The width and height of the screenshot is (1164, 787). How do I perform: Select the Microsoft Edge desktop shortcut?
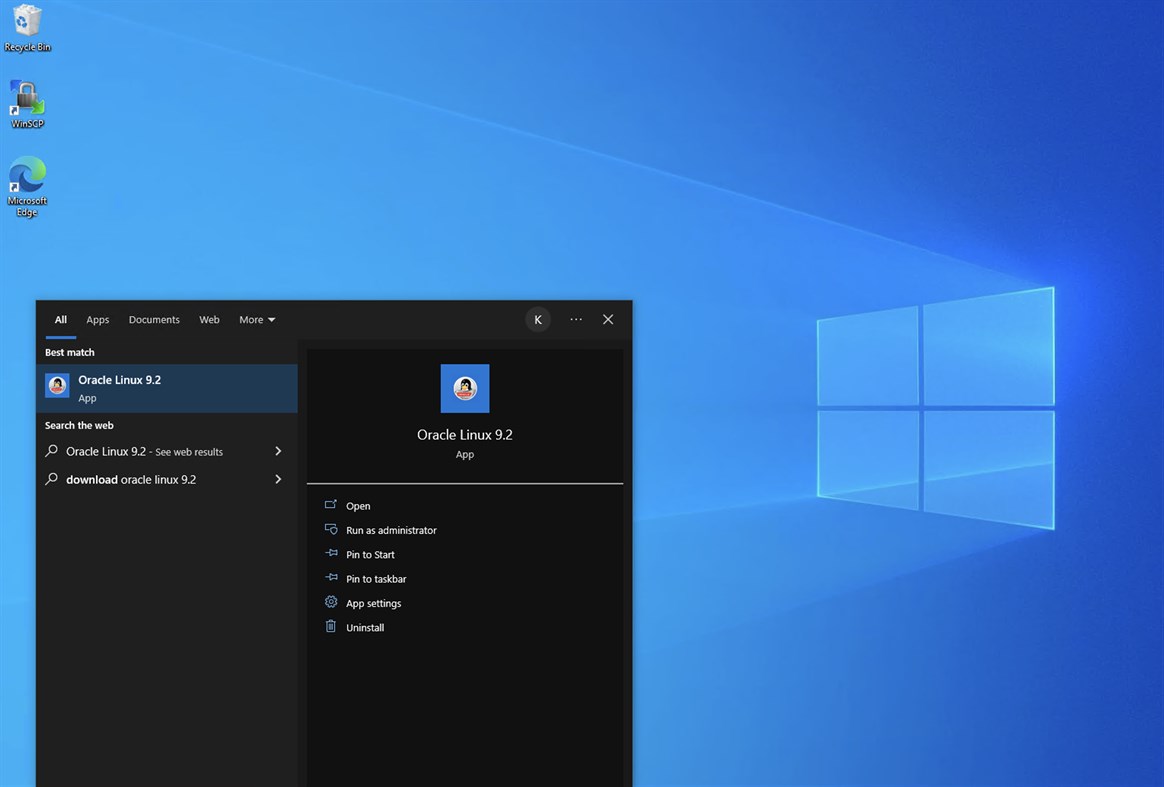pyautogui.click(x=27, y=186)
